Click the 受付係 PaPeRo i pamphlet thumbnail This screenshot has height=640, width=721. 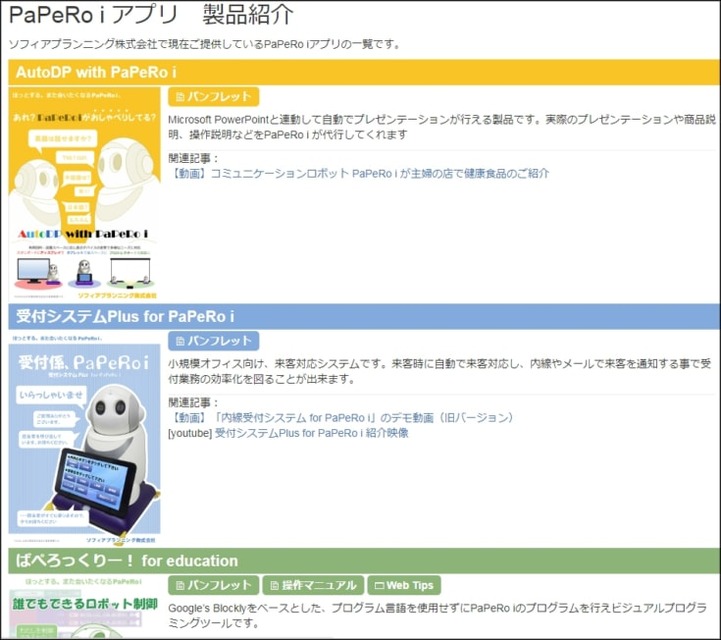[85, 439]
